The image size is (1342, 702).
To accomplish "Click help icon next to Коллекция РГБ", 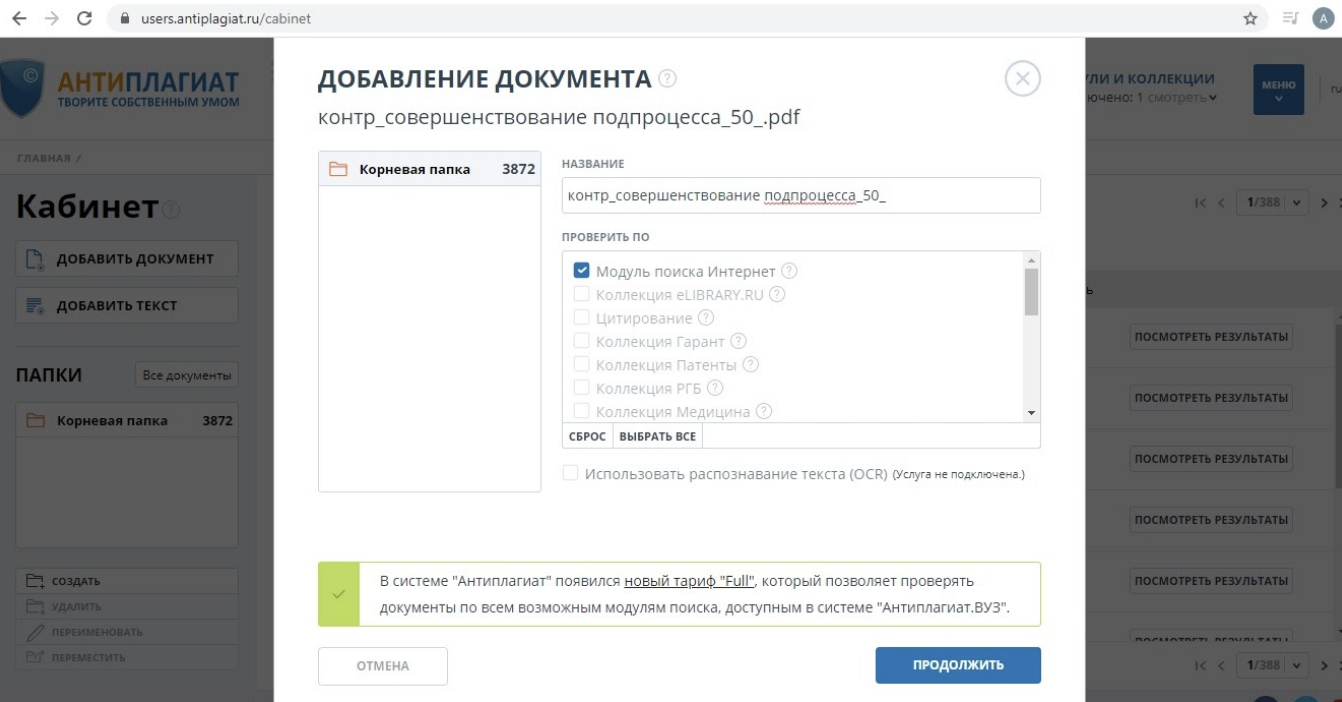I will pos(715,388).
